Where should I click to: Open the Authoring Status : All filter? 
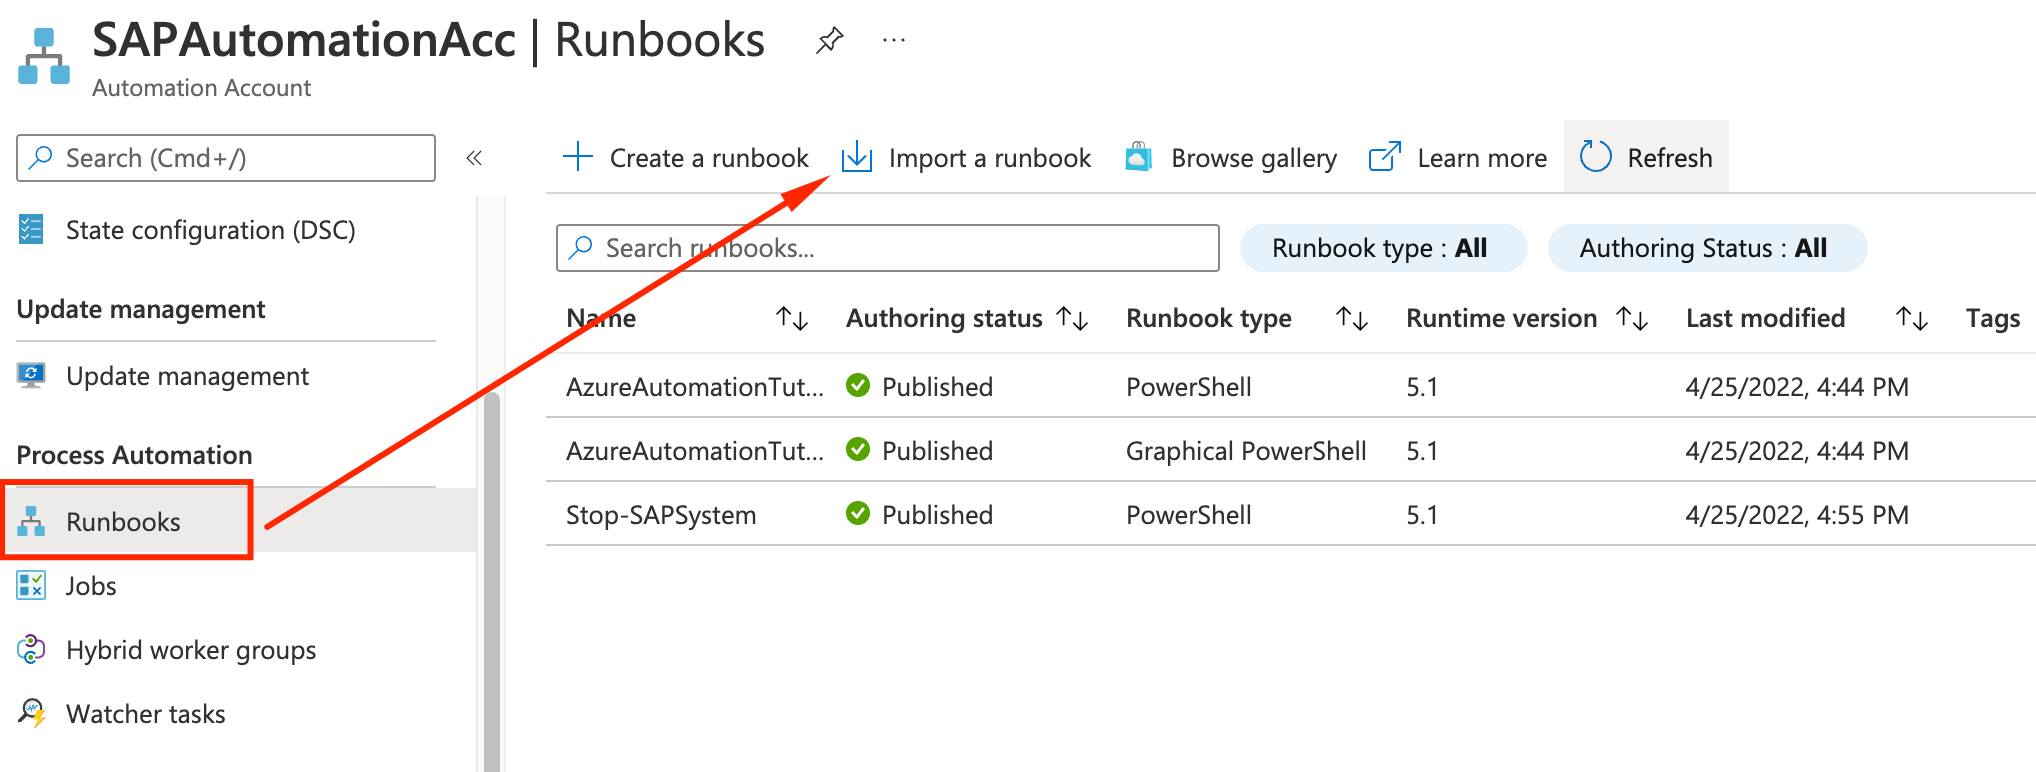(x=1707, y=248)
